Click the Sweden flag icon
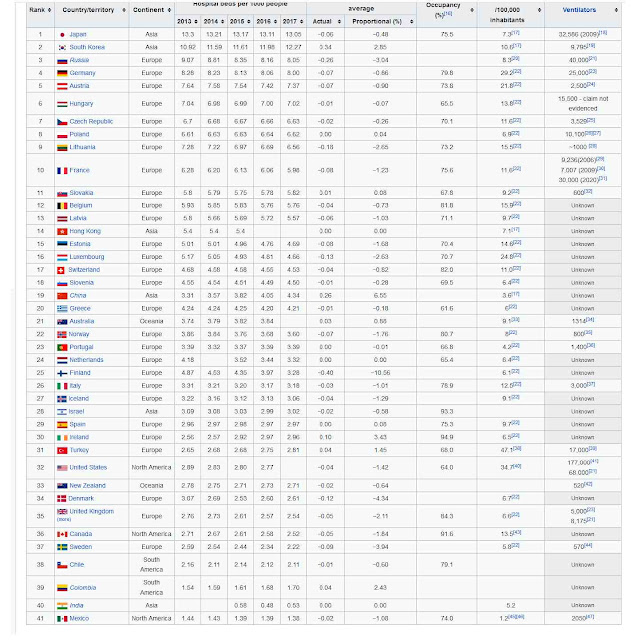 [62, 547]
